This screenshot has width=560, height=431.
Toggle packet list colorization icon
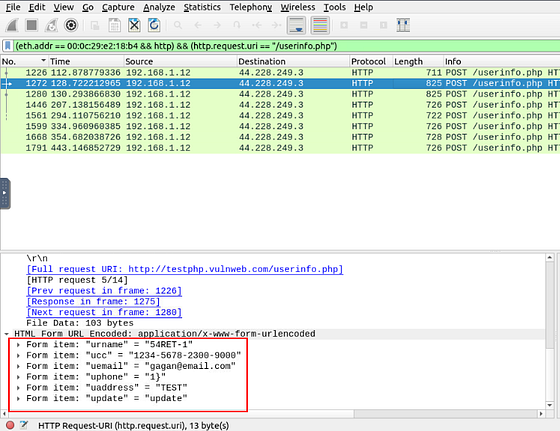(x=320, y=25)
